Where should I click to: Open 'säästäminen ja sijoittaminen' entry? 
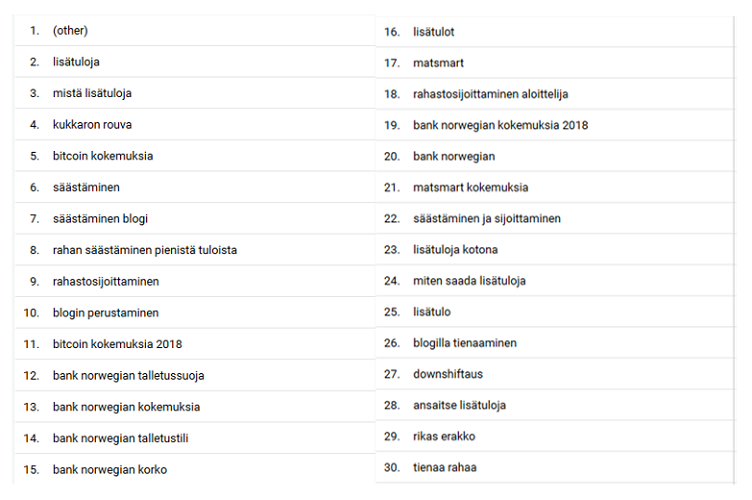coord(487,218)
